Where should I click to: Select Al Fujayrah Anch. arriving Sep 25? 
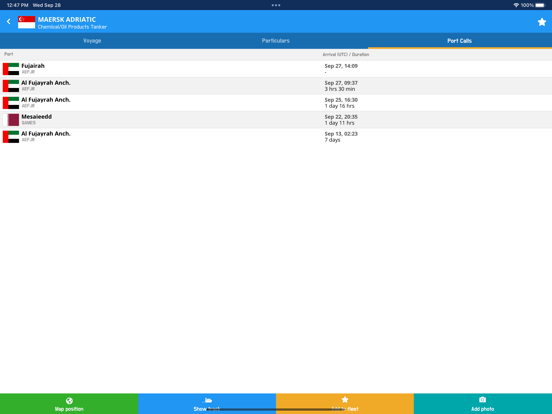[276, 103]
